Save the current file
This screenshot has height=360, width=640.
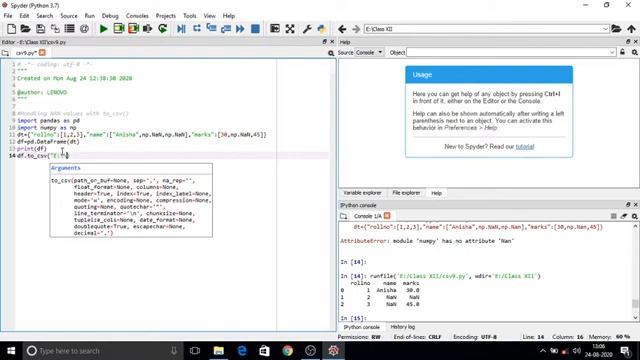click(x=40, y=29)
